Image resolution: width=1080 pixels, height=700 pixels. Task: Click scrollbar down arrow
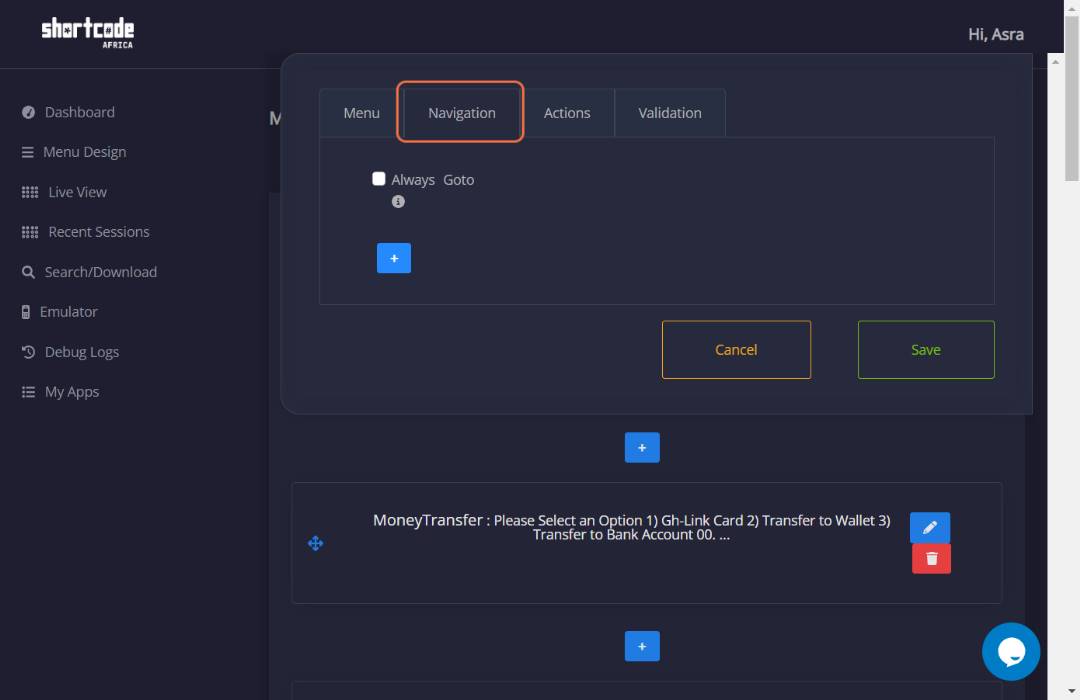tap(1072, 691)
